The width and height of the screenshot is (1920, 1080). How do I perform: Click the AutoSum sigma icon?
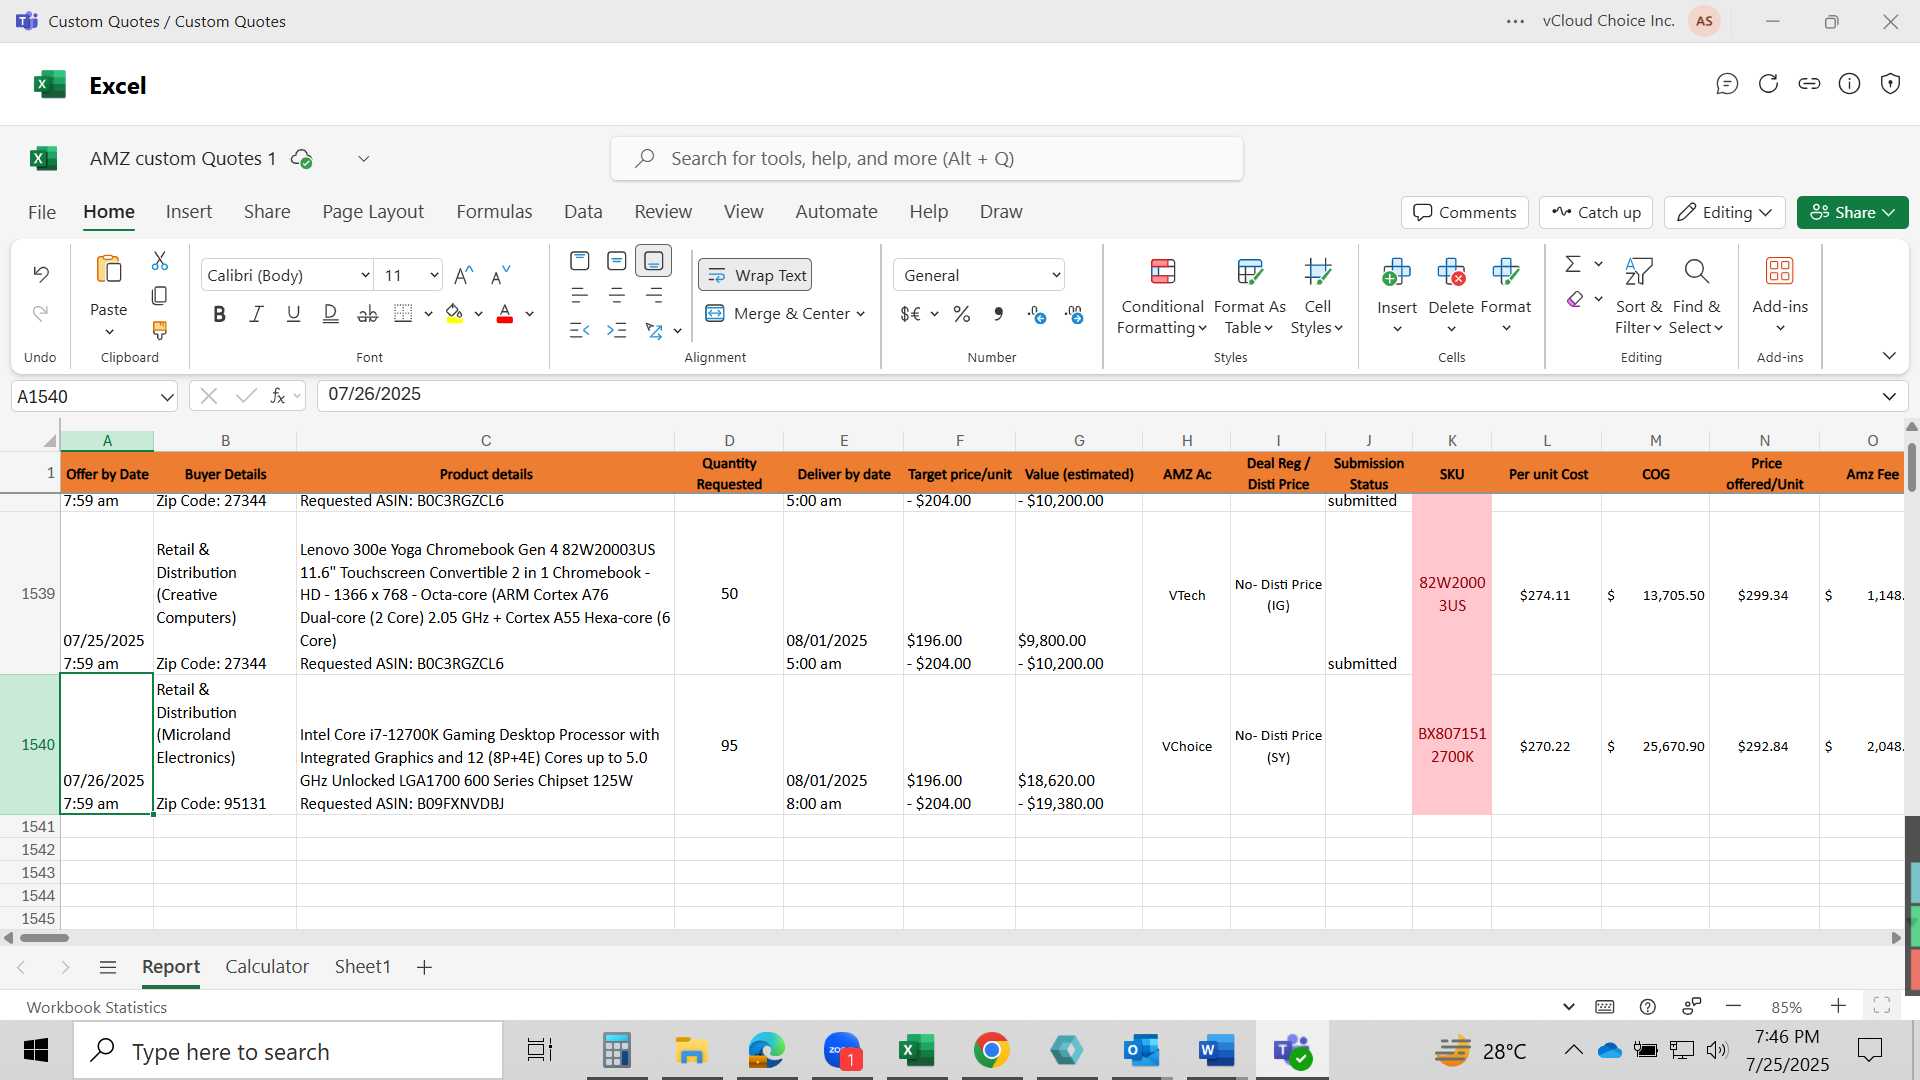tap(1573, 264)
